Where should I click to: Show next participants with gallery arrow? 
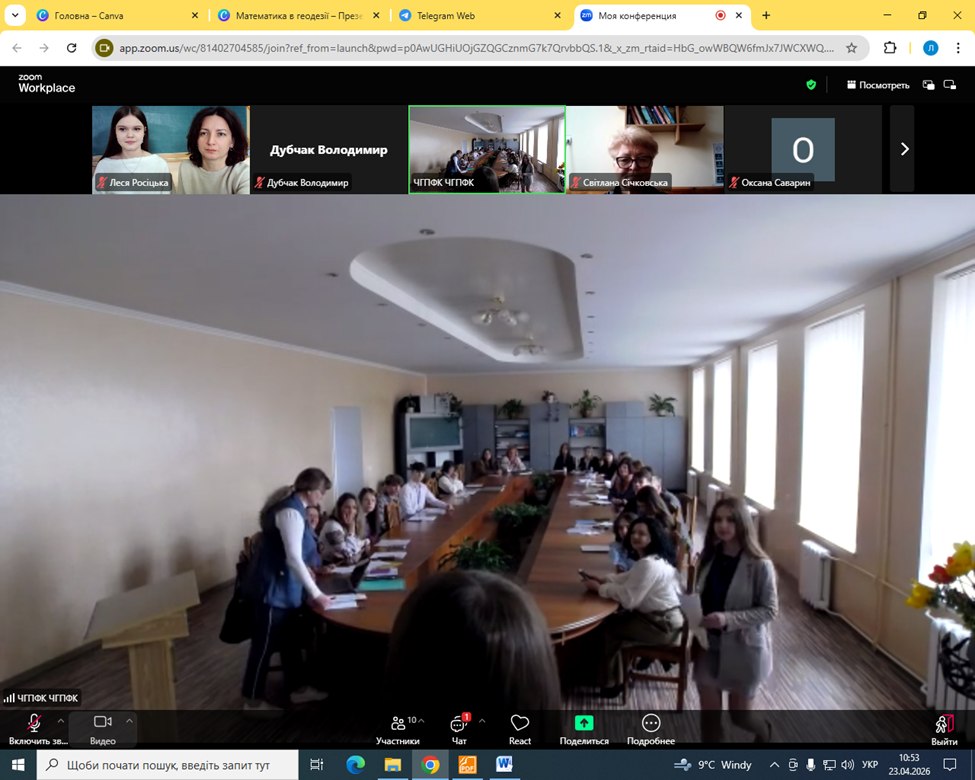(904, 149)
